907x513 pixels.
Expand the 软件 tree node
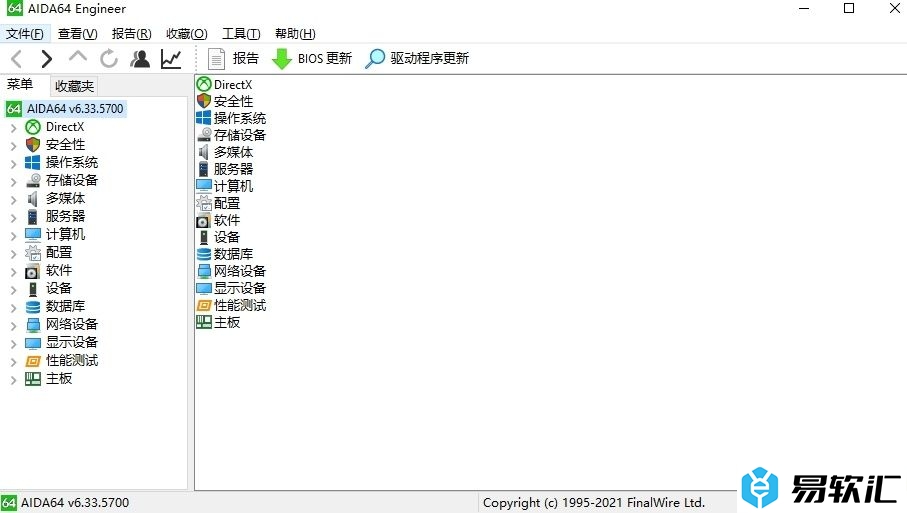(13, 272)
